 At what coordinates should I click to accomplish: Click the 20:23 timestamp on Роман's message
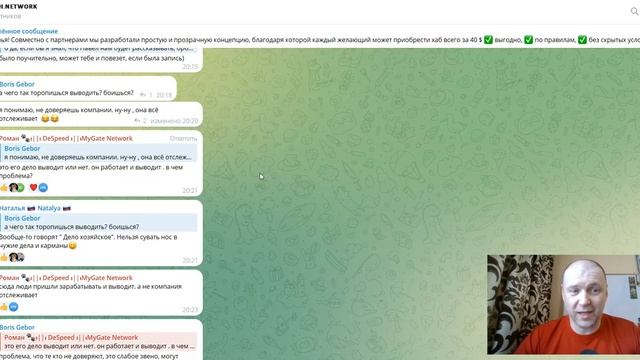(x=190, y=310)
